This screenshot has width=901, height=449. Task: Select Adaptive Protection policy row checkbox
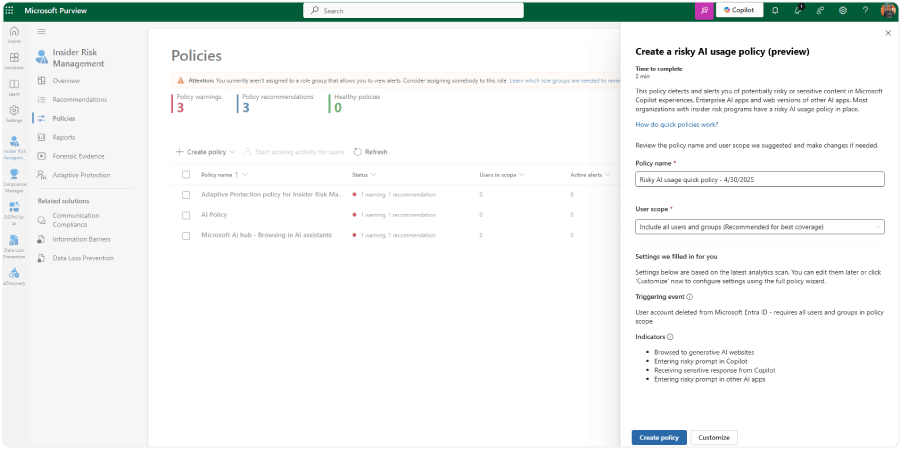[x=186, y=195]
